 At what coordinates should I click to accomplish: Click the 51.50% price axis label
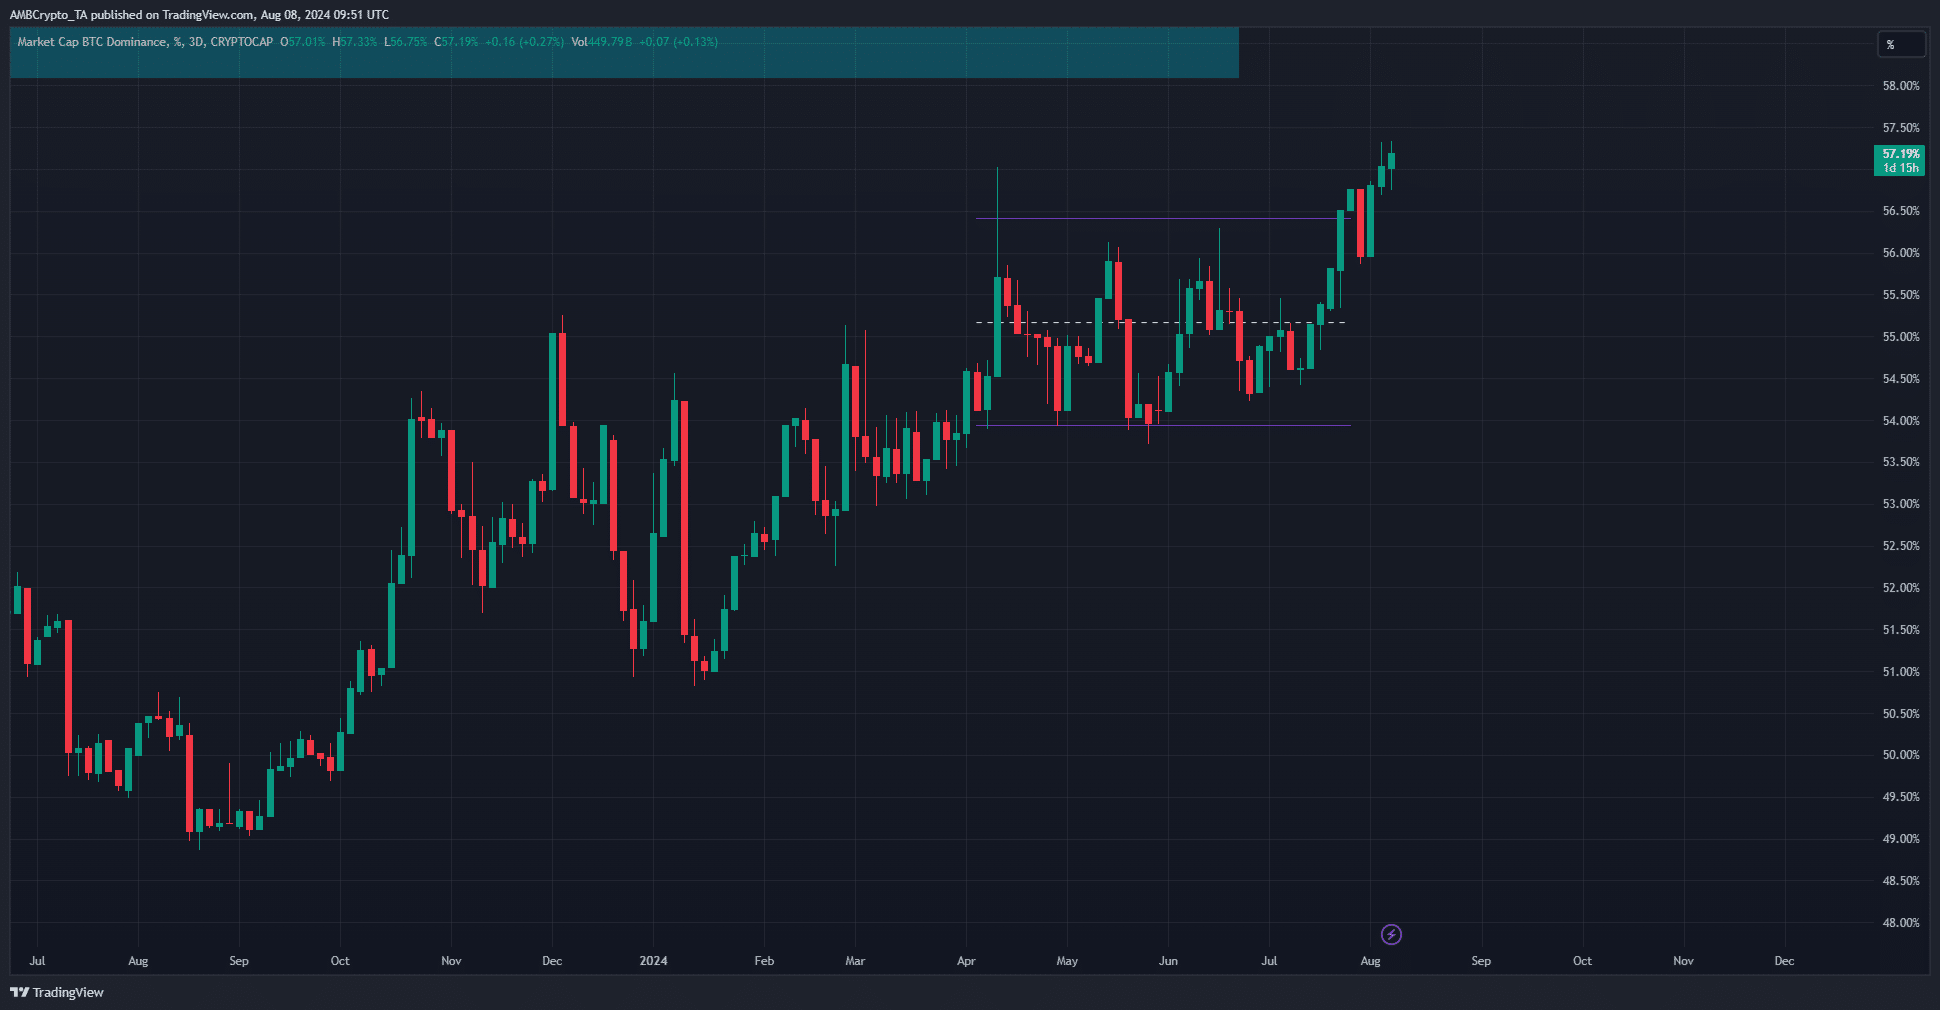pos(1900,630)
